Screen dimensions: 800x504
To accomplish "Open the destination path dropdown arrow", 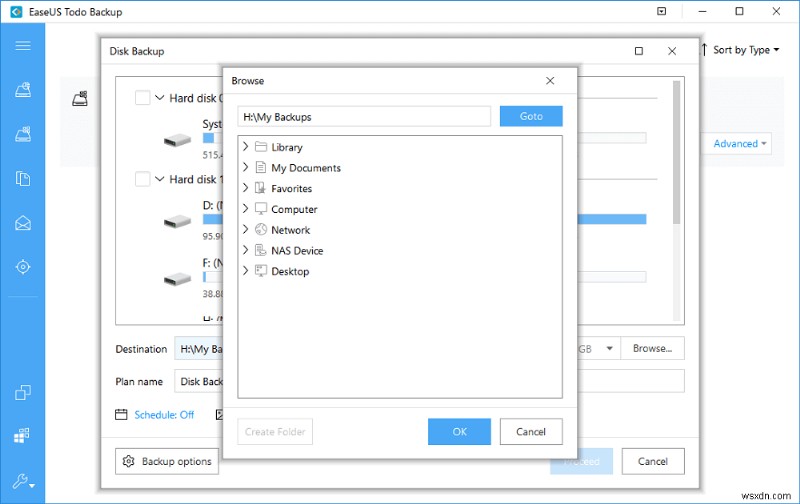I will 609,348.
